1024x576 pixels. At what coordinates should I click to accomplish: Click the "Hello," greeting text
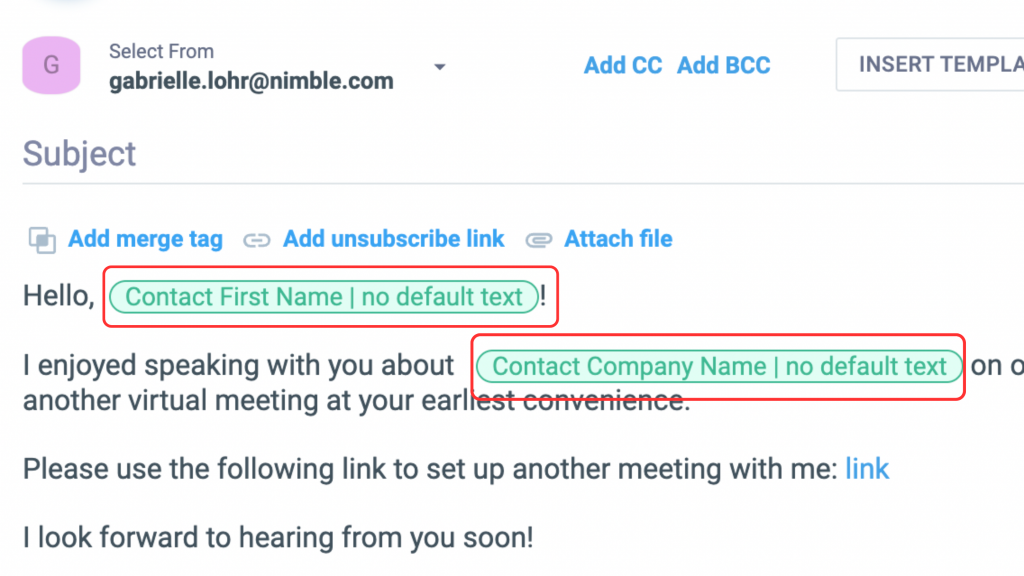(x=58, y=297)
